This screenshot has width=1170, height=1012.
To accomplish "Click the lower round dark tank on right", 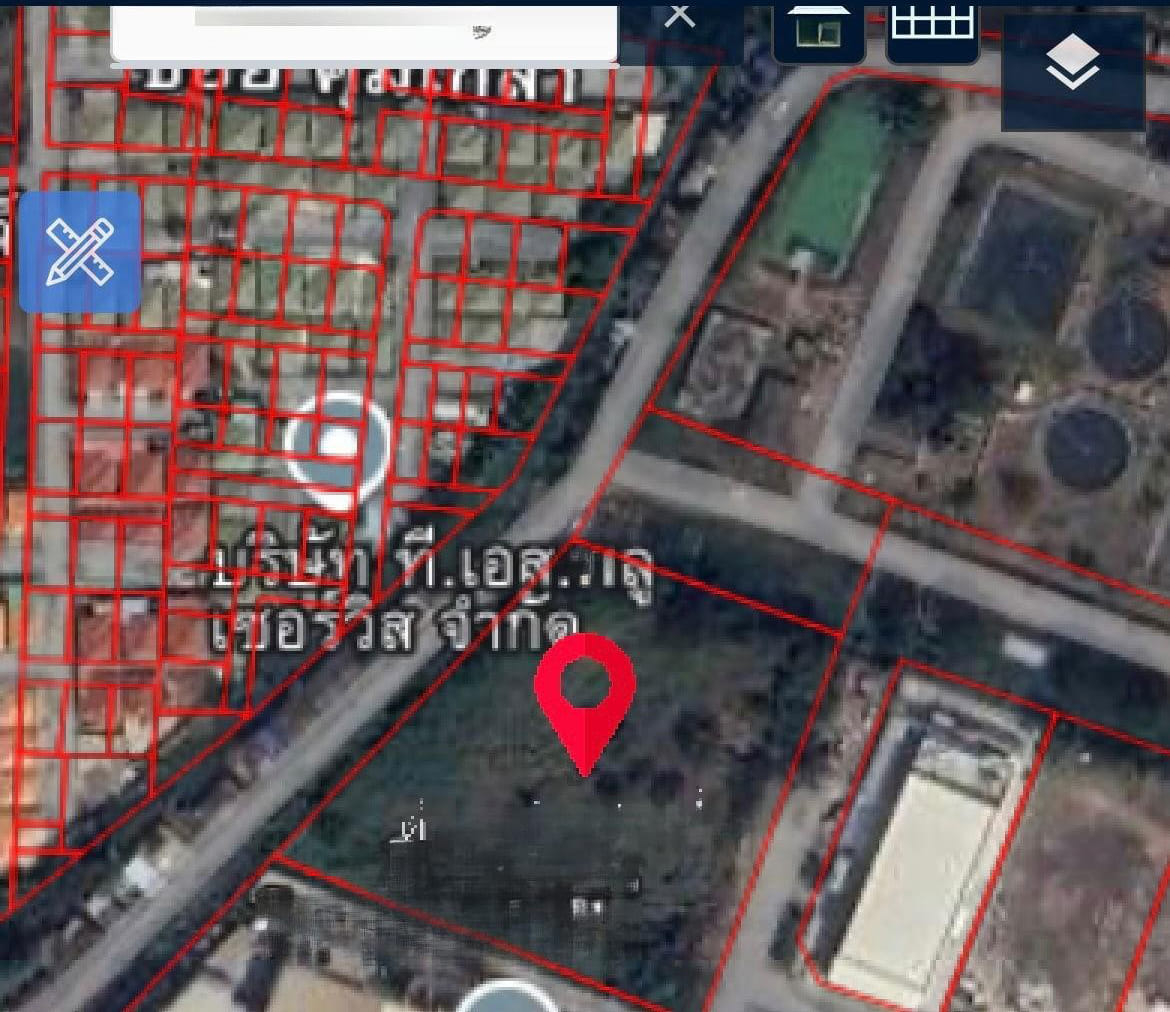I will pos(1087,446).
